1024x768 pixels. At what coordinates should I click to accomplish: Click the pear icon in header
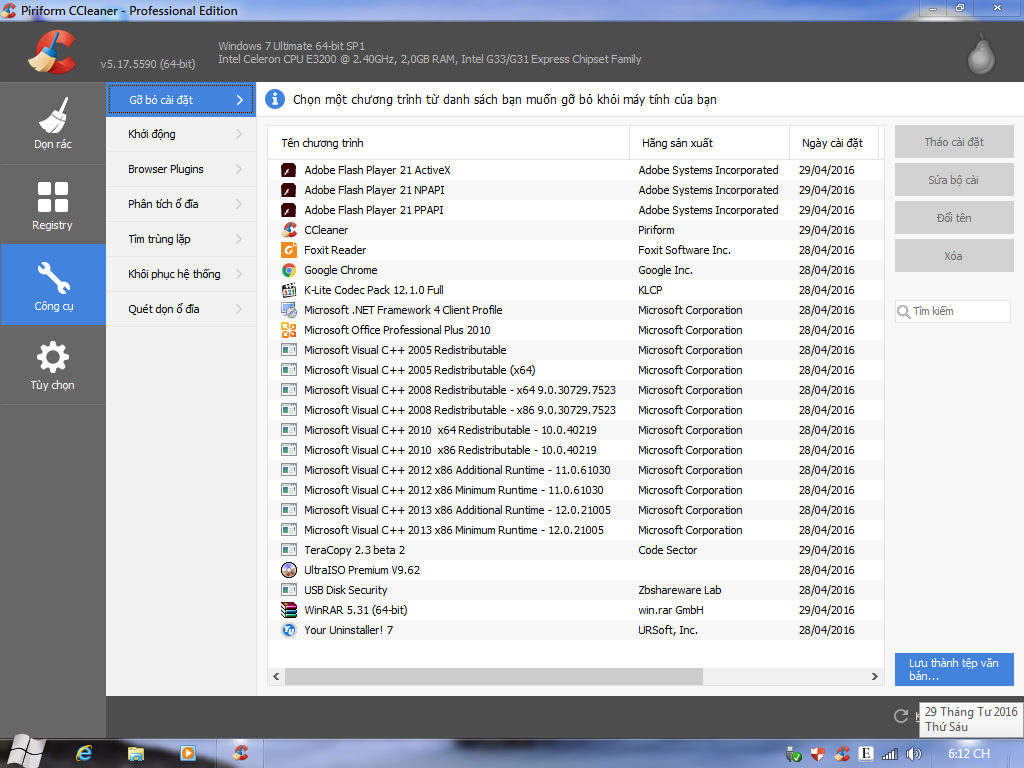[x=981, y=54]
